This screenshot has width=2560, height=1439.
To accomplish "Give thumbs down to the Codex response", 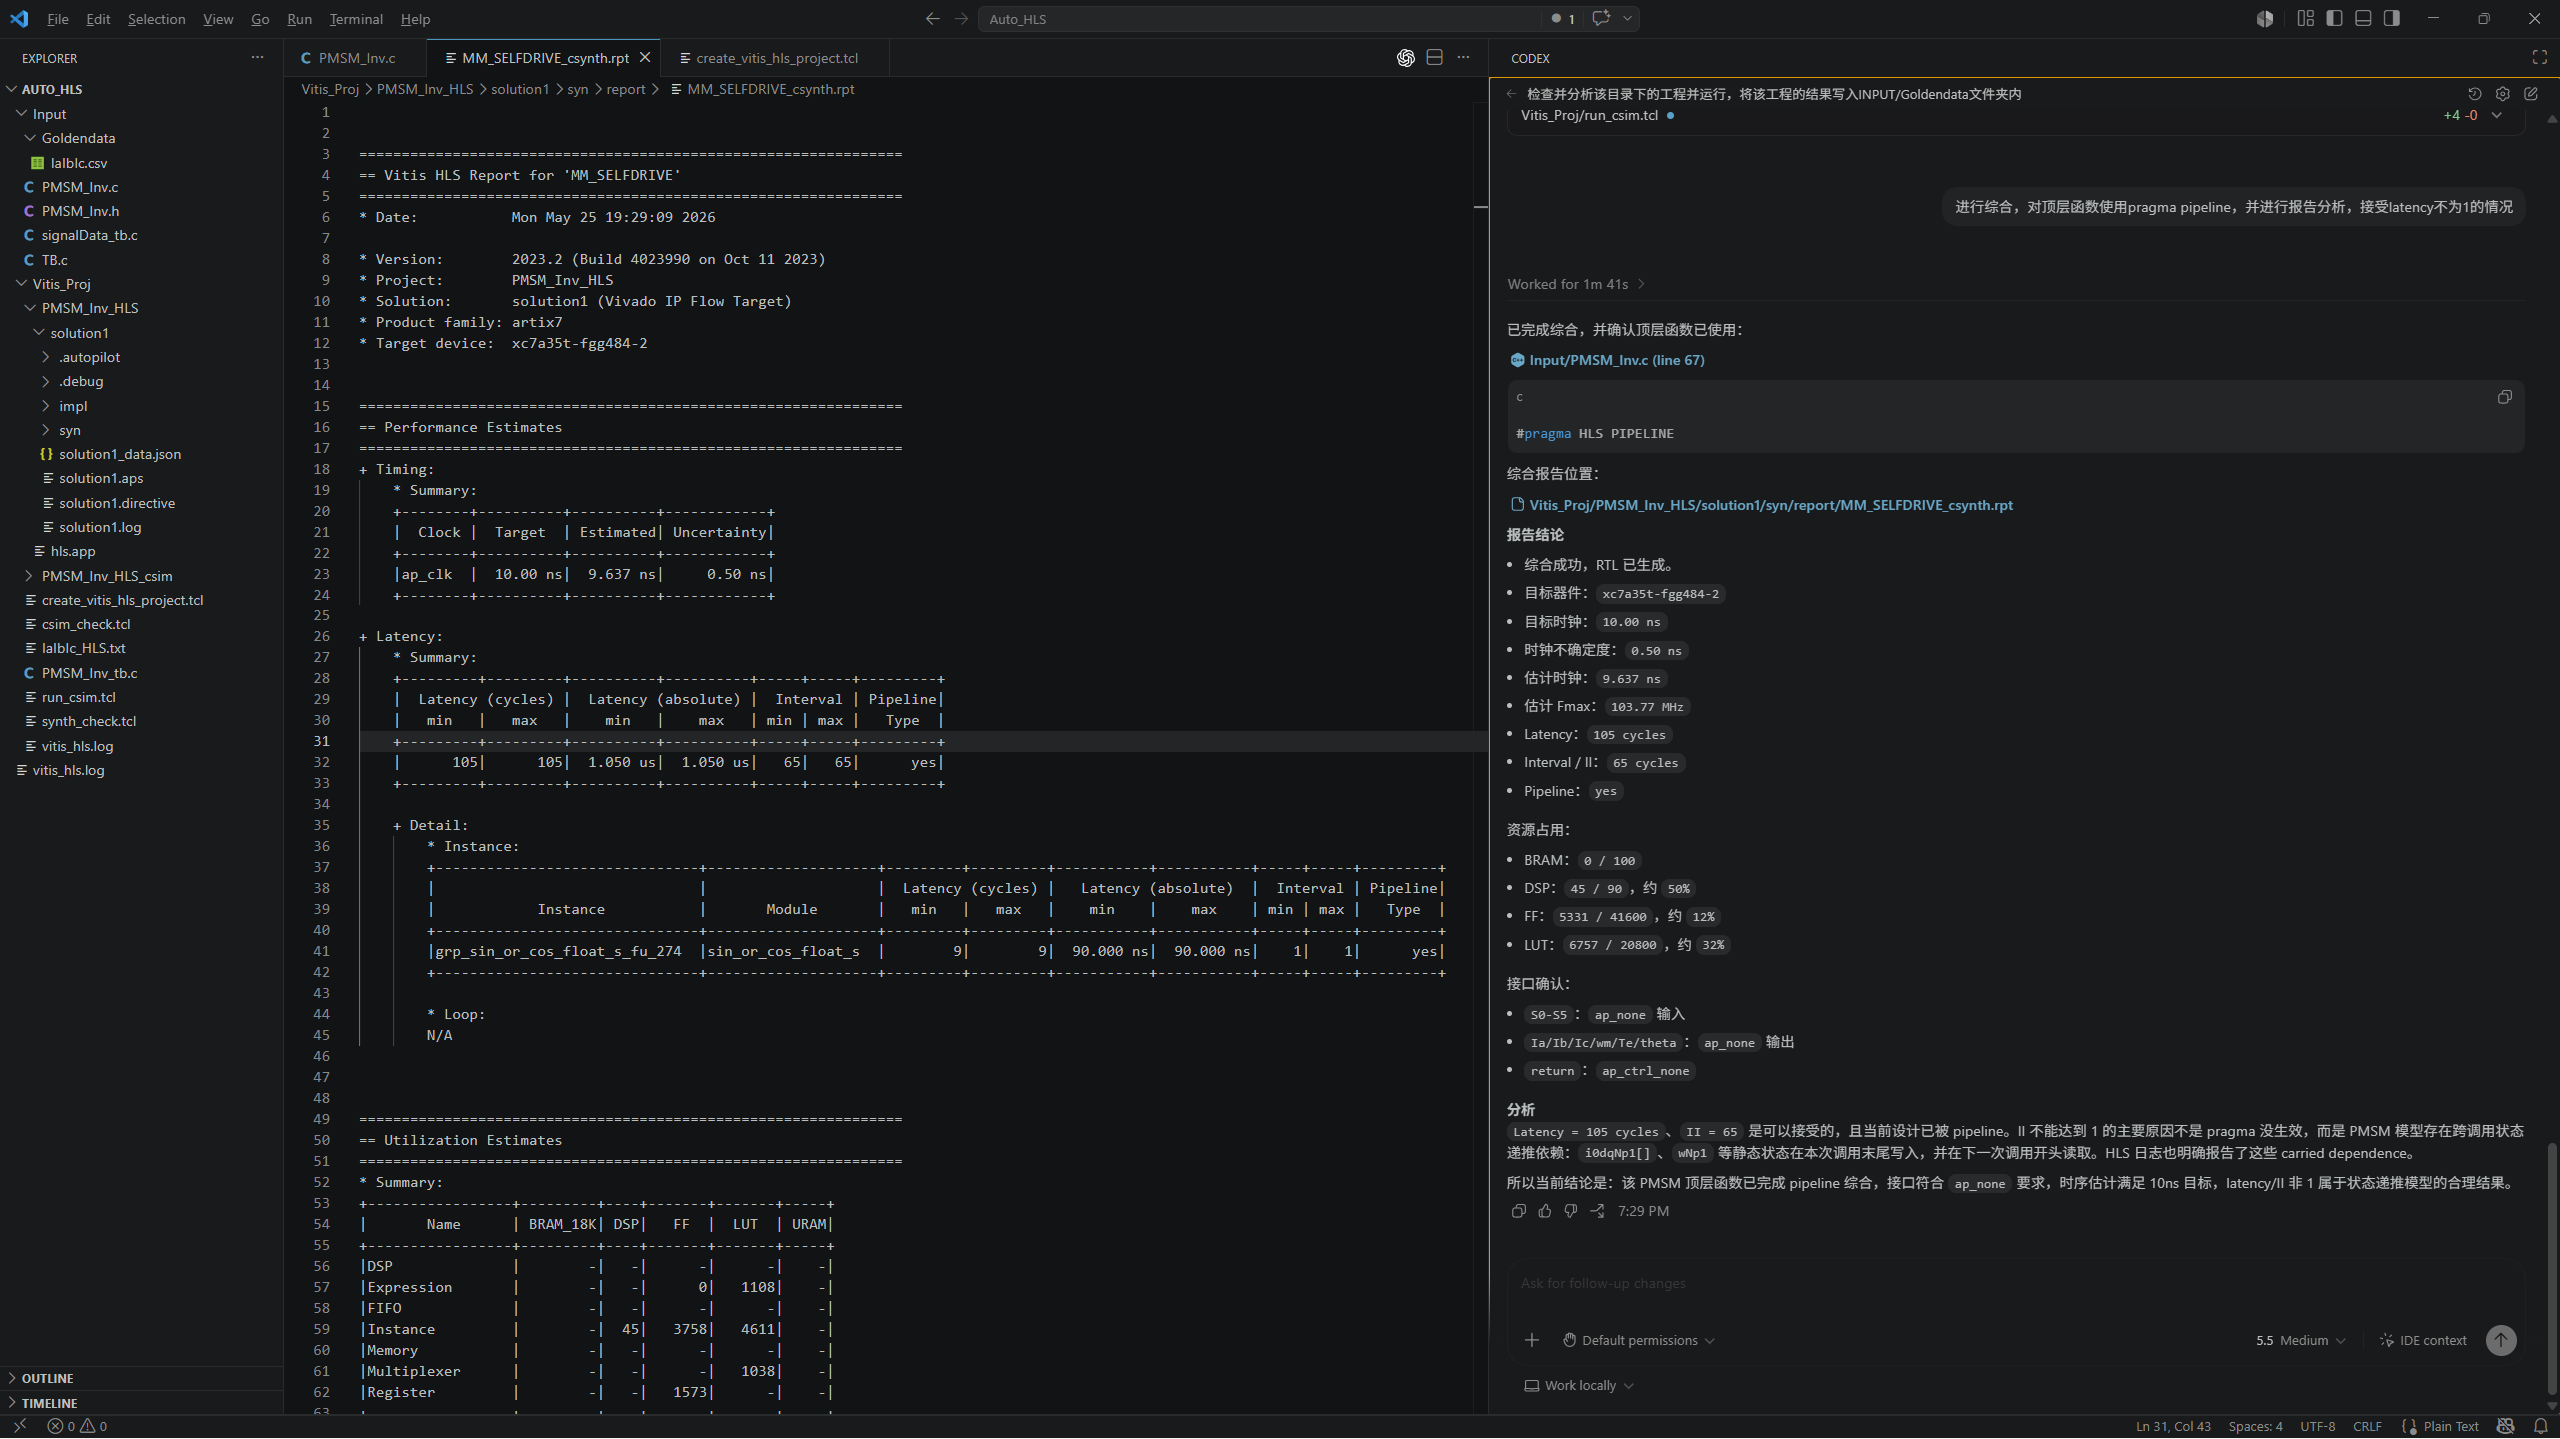I will click(1571, 1211).
